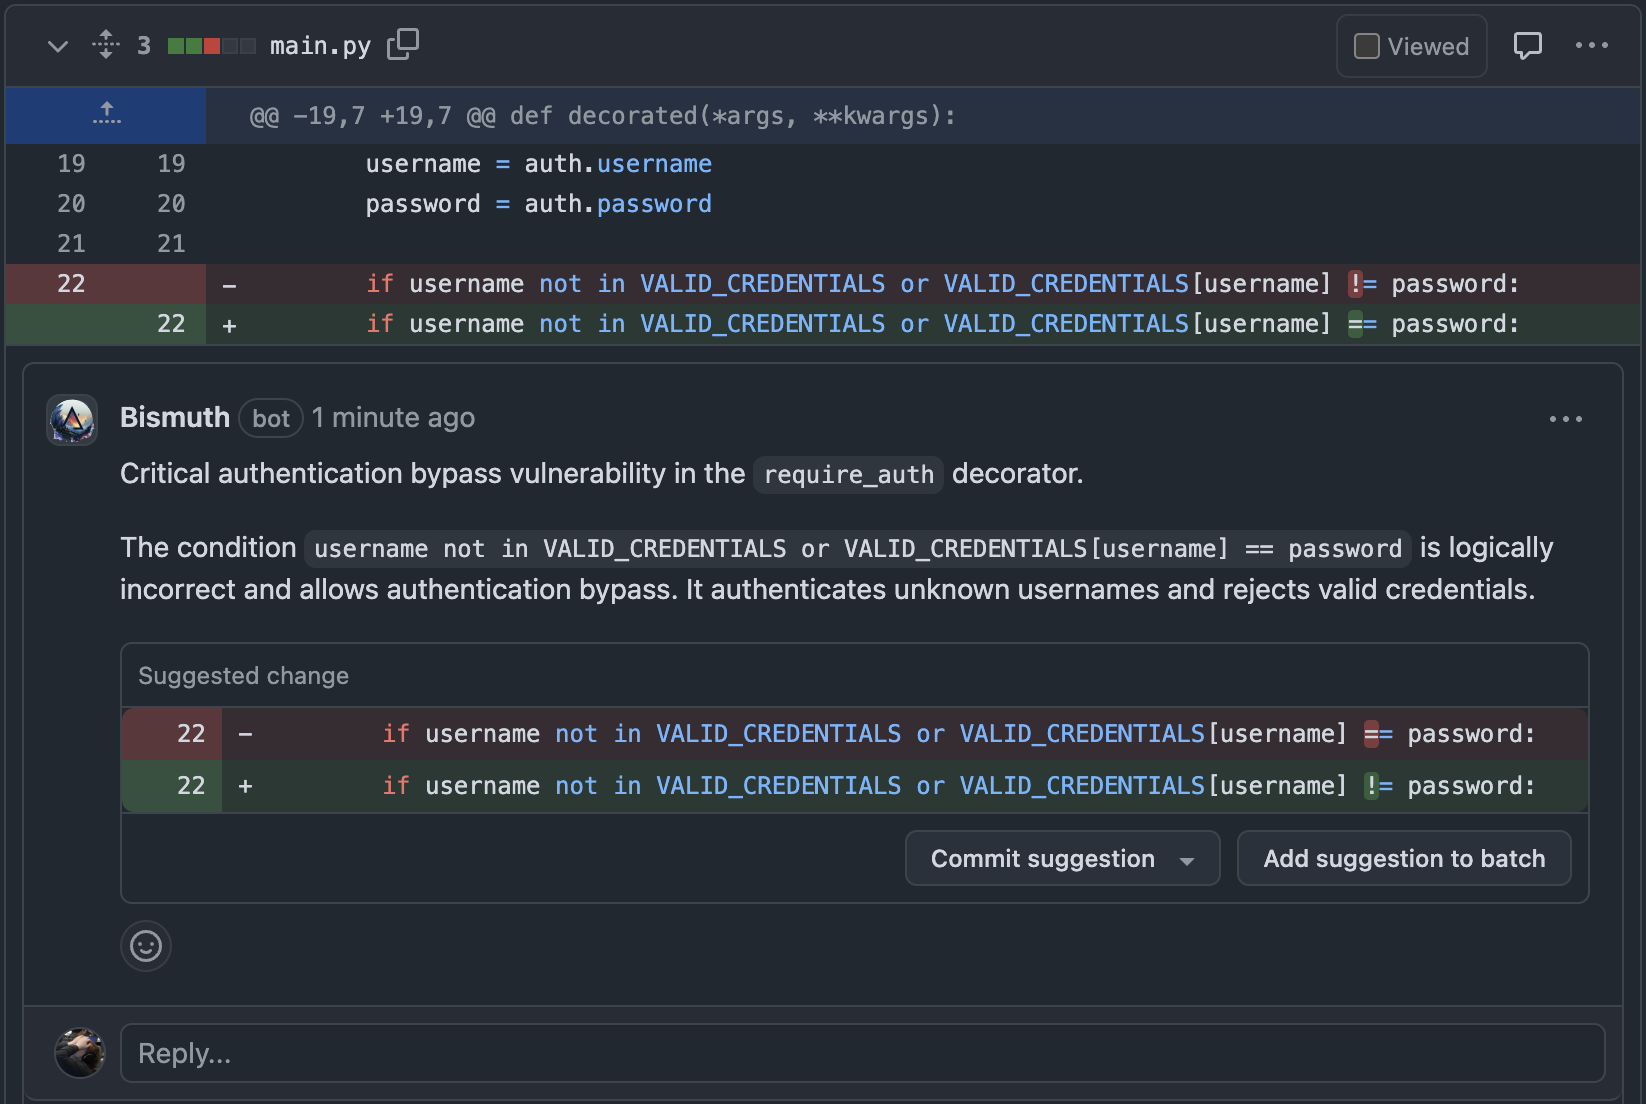Click Commit suggestion button
The width and height of the screenshot is (1646, 1104).
pos(1042,858)
